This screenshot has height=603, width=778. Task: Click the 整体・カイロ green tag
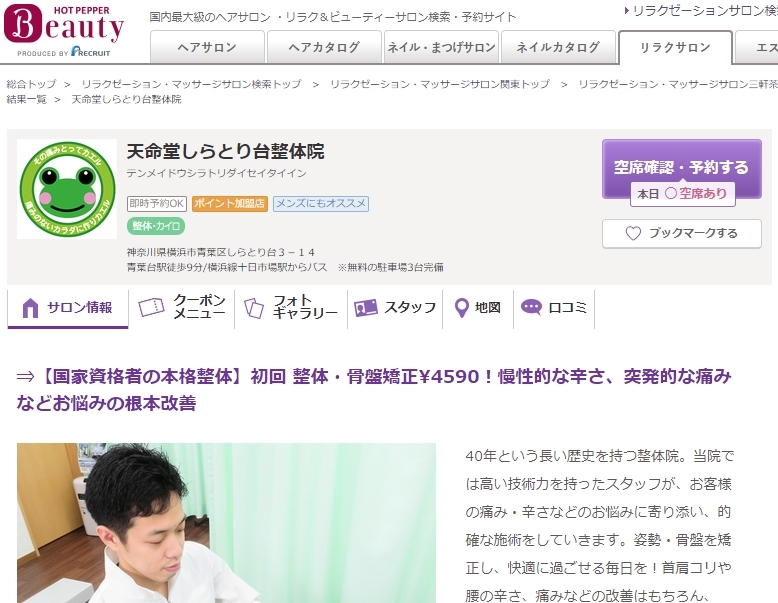[156, 226]
